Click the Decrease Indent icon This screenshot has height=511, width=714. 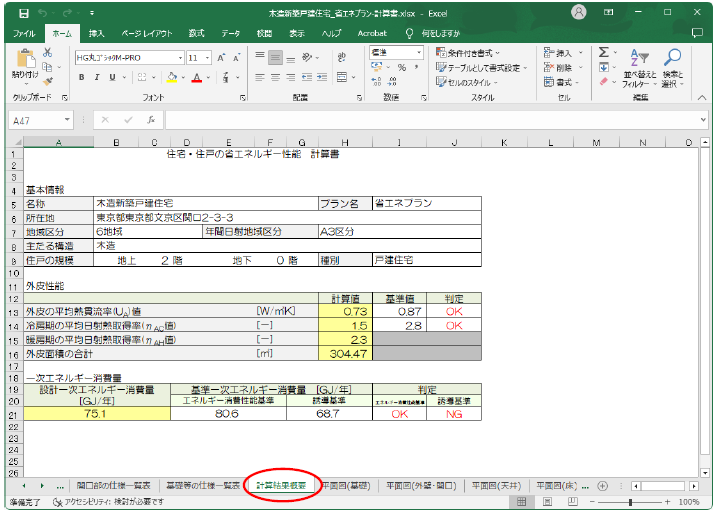pos(307,77)
